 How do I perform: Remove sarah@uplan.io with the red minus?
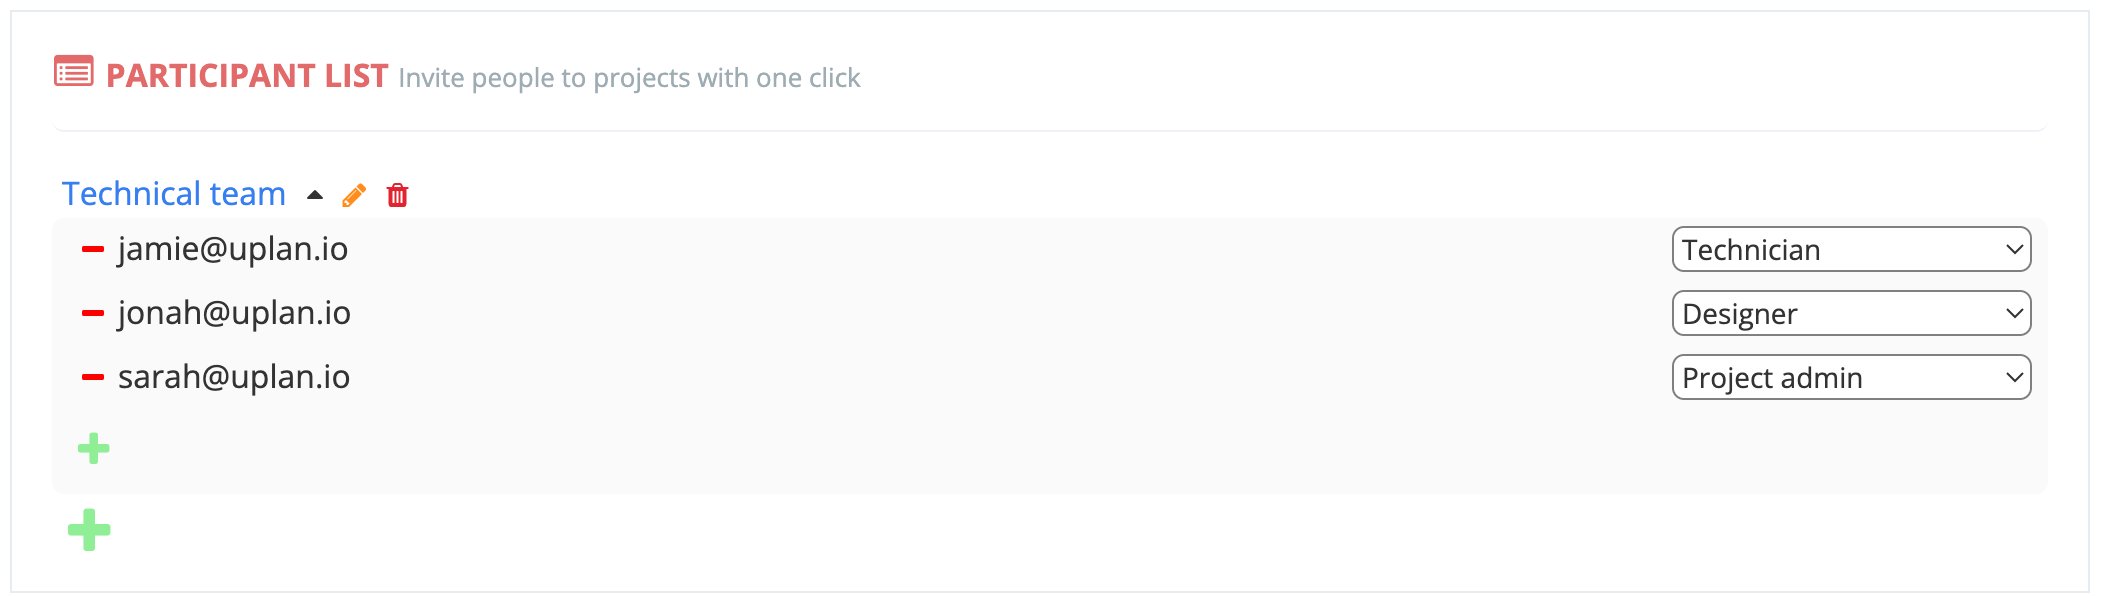(x=93, y=377)
